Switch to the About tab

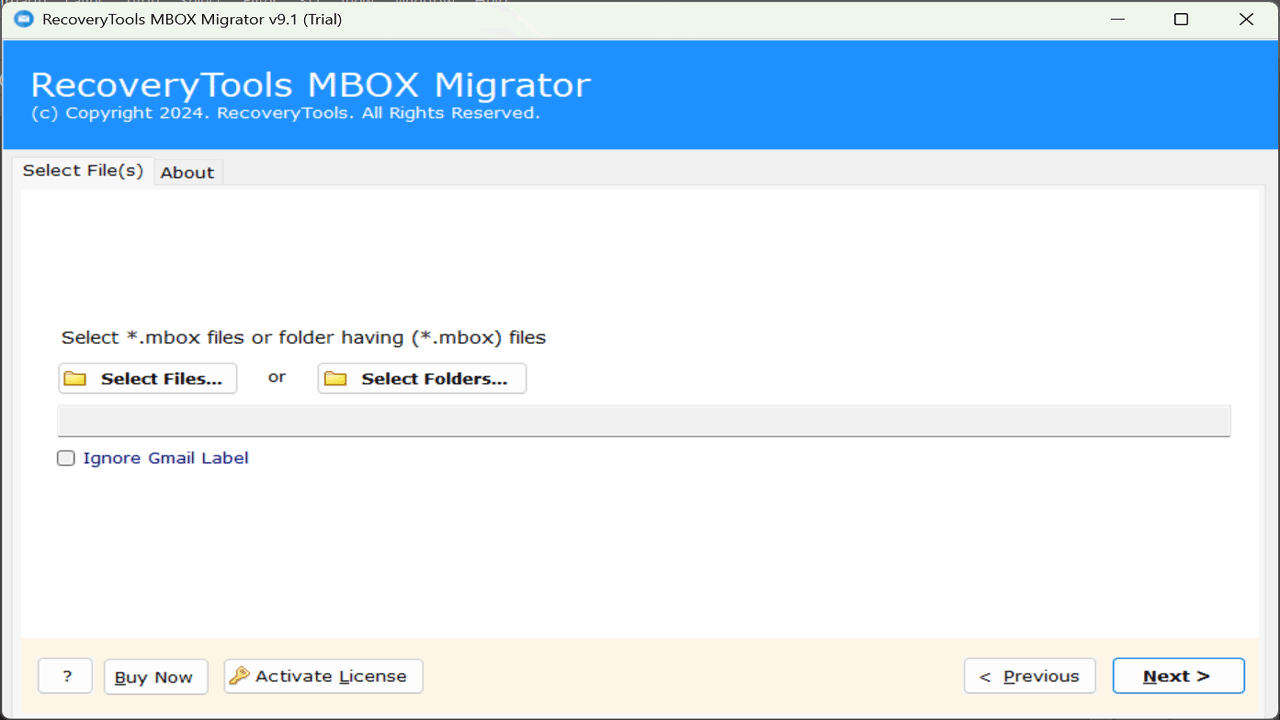tap(187, 172)
